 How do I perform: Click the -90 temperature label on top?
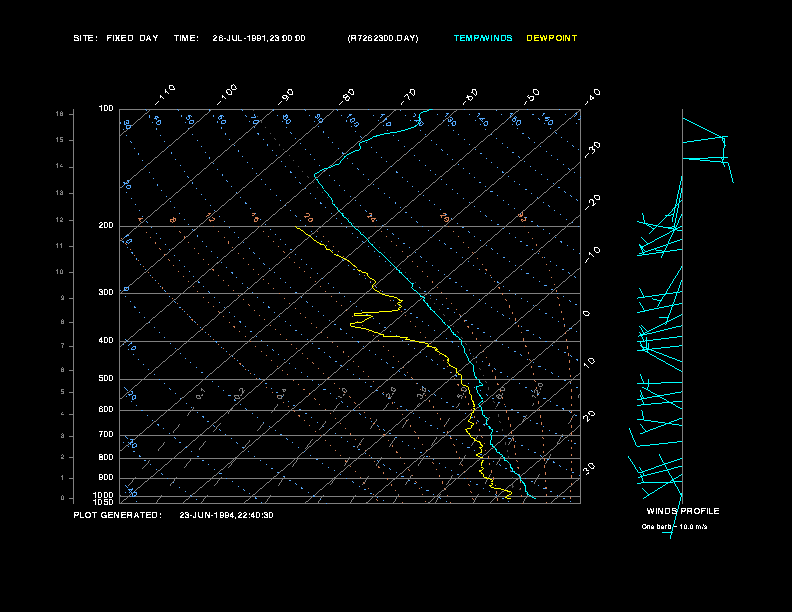(286, 96)
